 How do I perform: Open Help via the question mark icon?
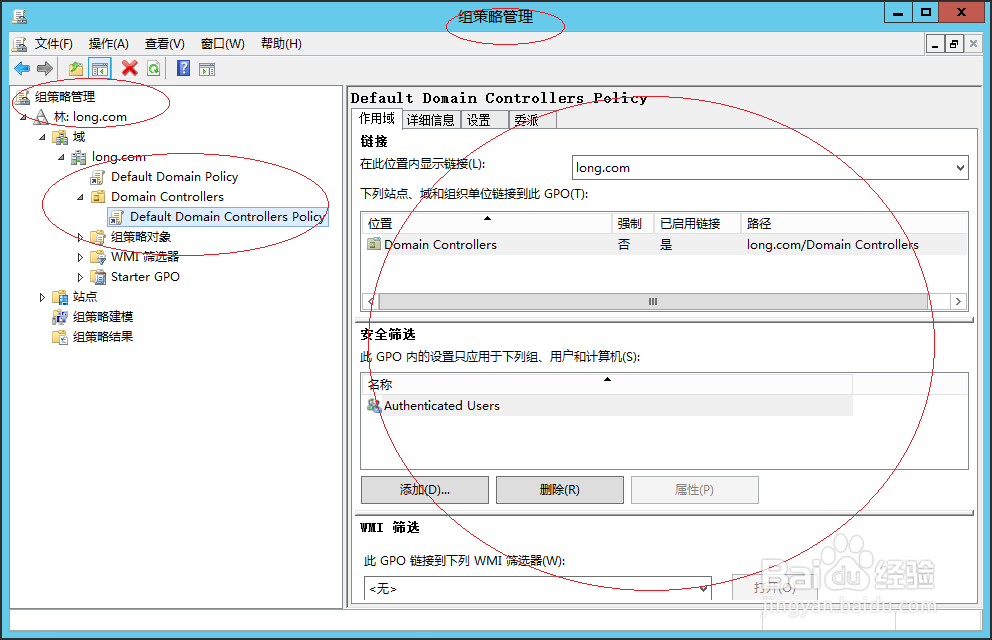pos(183,68)
